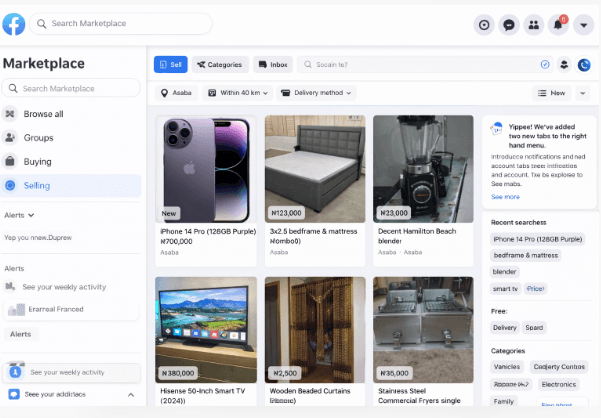Open the Messenger chat icon
This screenshot has width=601, height=418.
(509, 25)
